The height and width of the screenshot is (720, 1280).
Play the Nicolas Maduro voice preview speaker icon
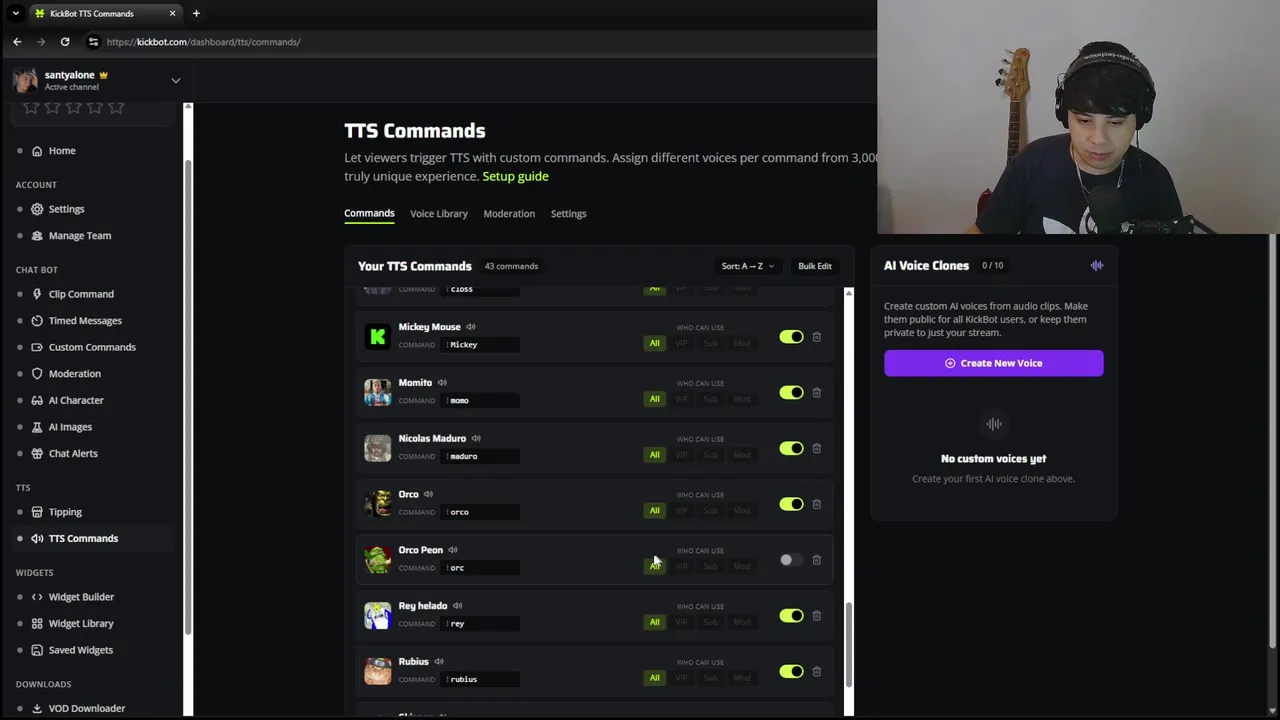(476, 438)
